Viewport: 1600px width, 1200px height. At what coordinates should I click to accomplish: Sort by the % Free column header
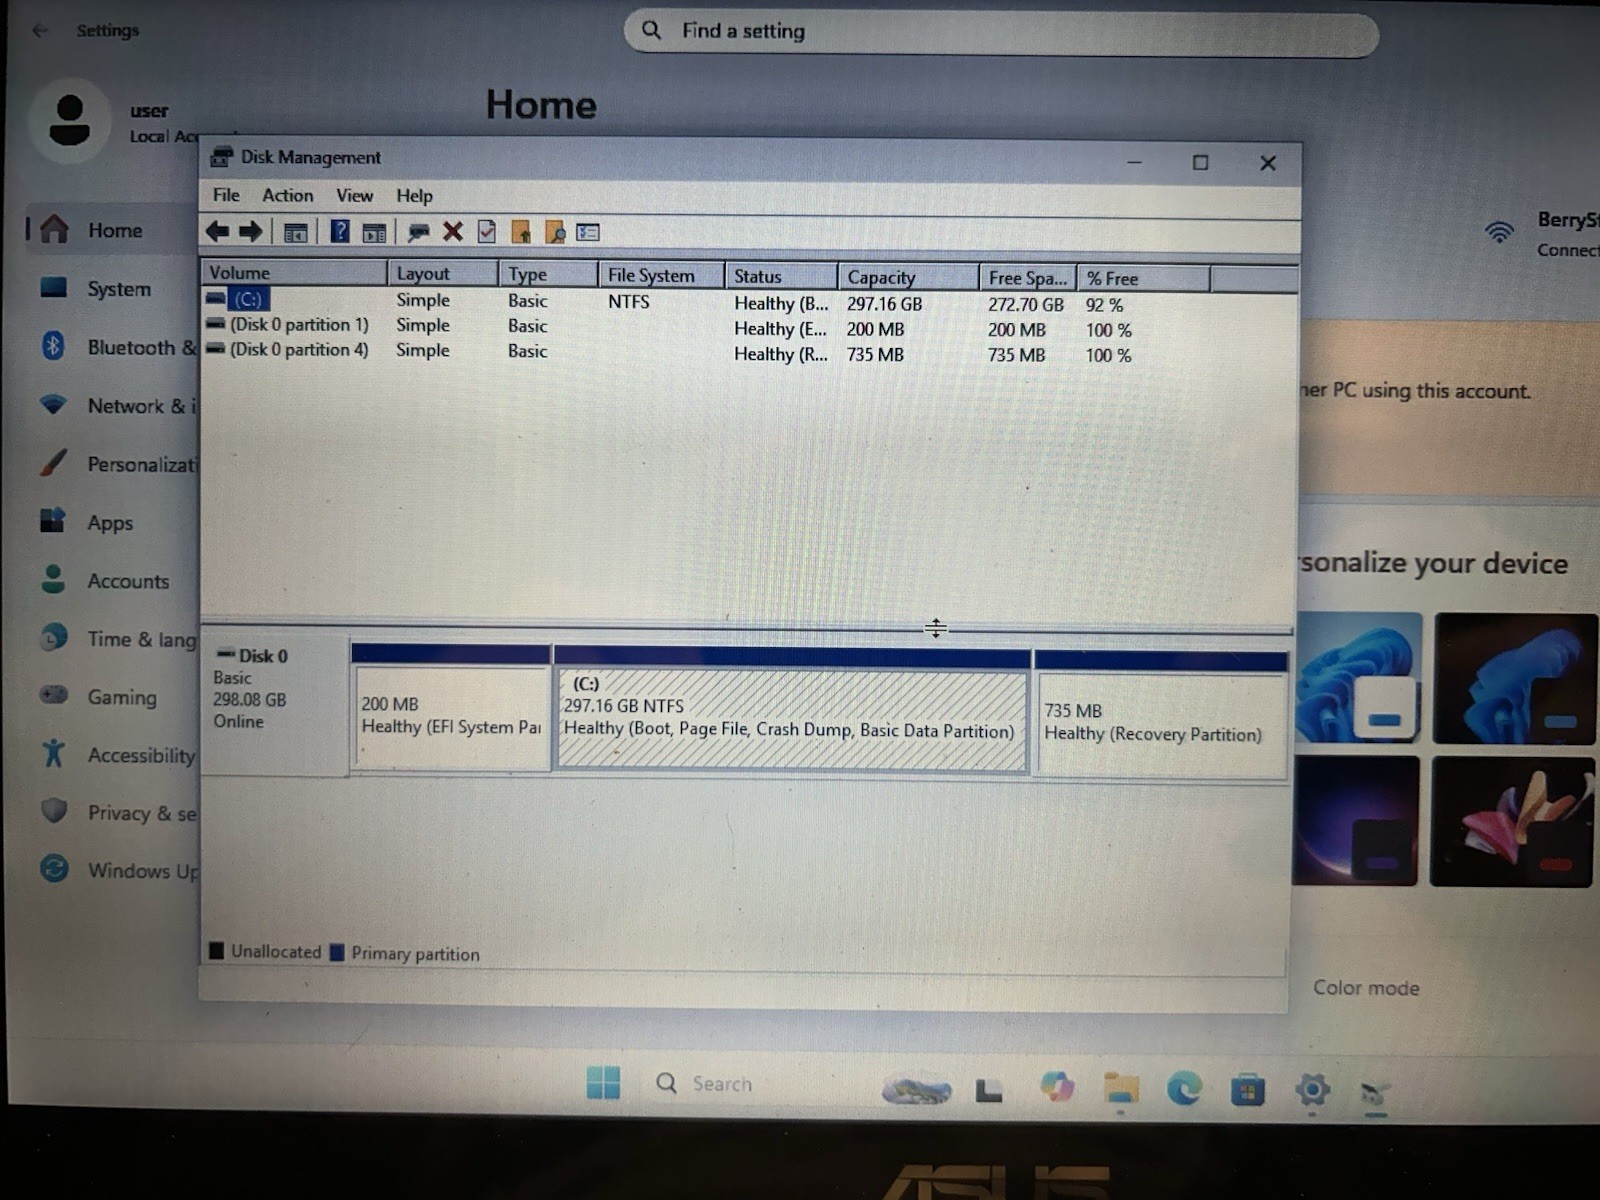[1143, 278]
